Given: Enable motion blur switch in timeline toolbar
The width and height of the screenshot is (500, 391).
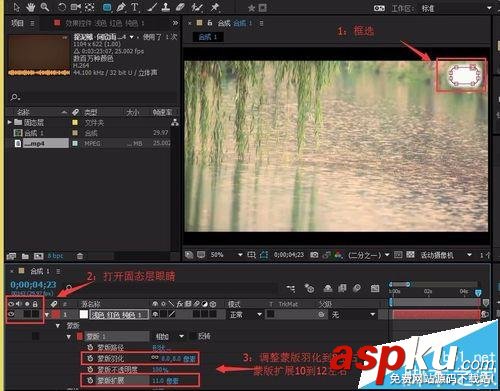Looking at the screenshot, I should 357,288.
